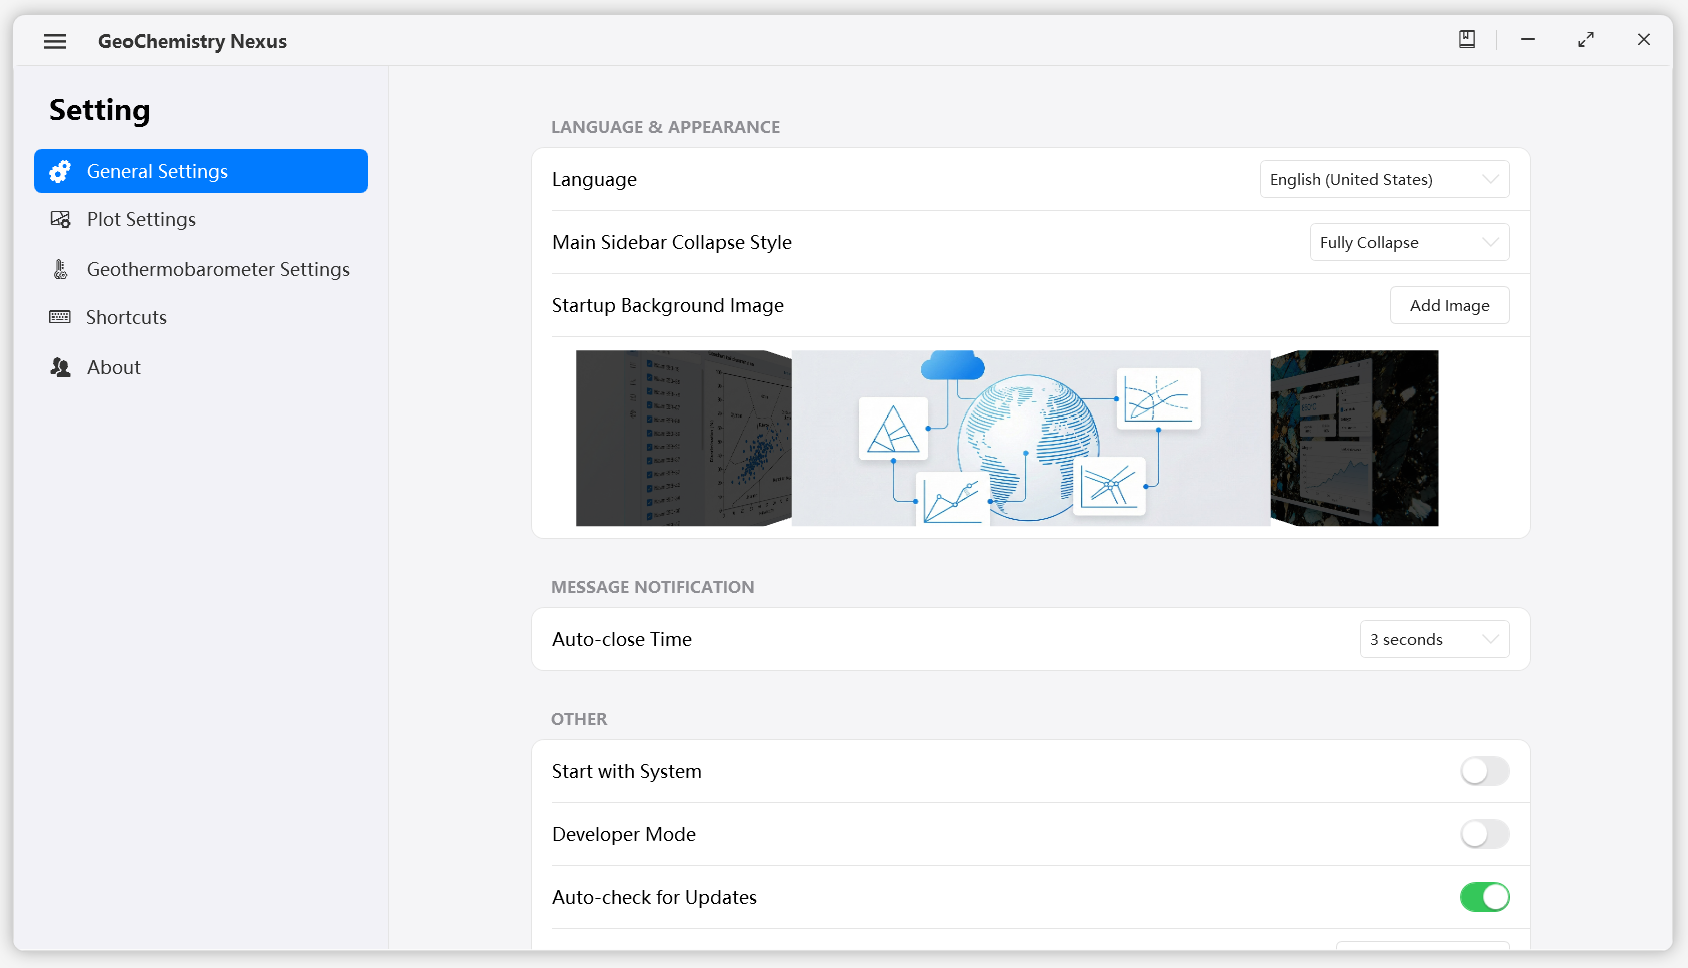The height and width of the screenshot is (968, 1688).
Task: Click the Plot Settings chart icon
Action: coord(60,219)
